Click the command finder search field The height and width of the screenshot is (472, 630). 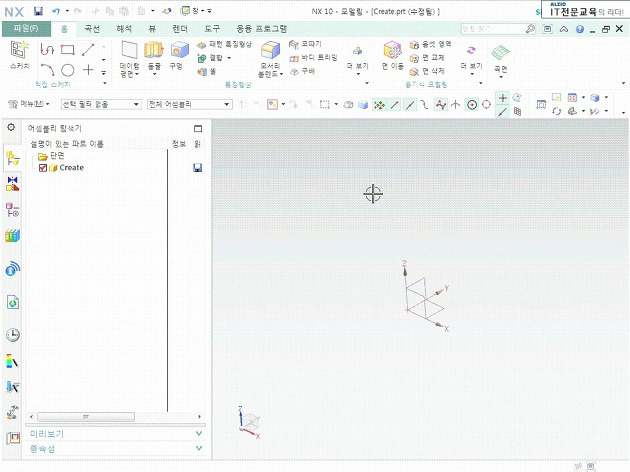coord(492,29)
